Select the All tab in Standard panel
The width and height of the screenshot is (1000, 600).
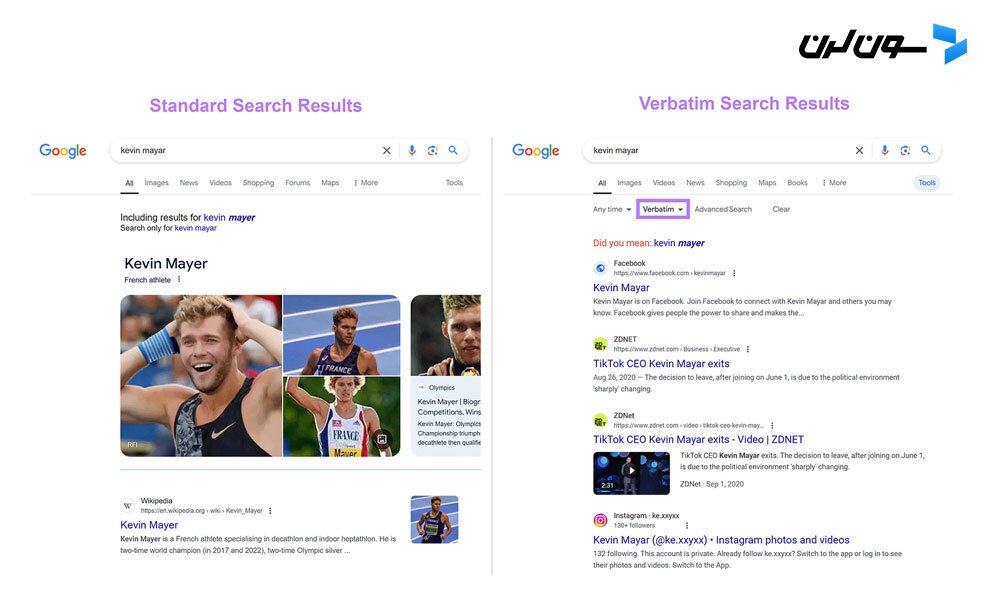129,184
